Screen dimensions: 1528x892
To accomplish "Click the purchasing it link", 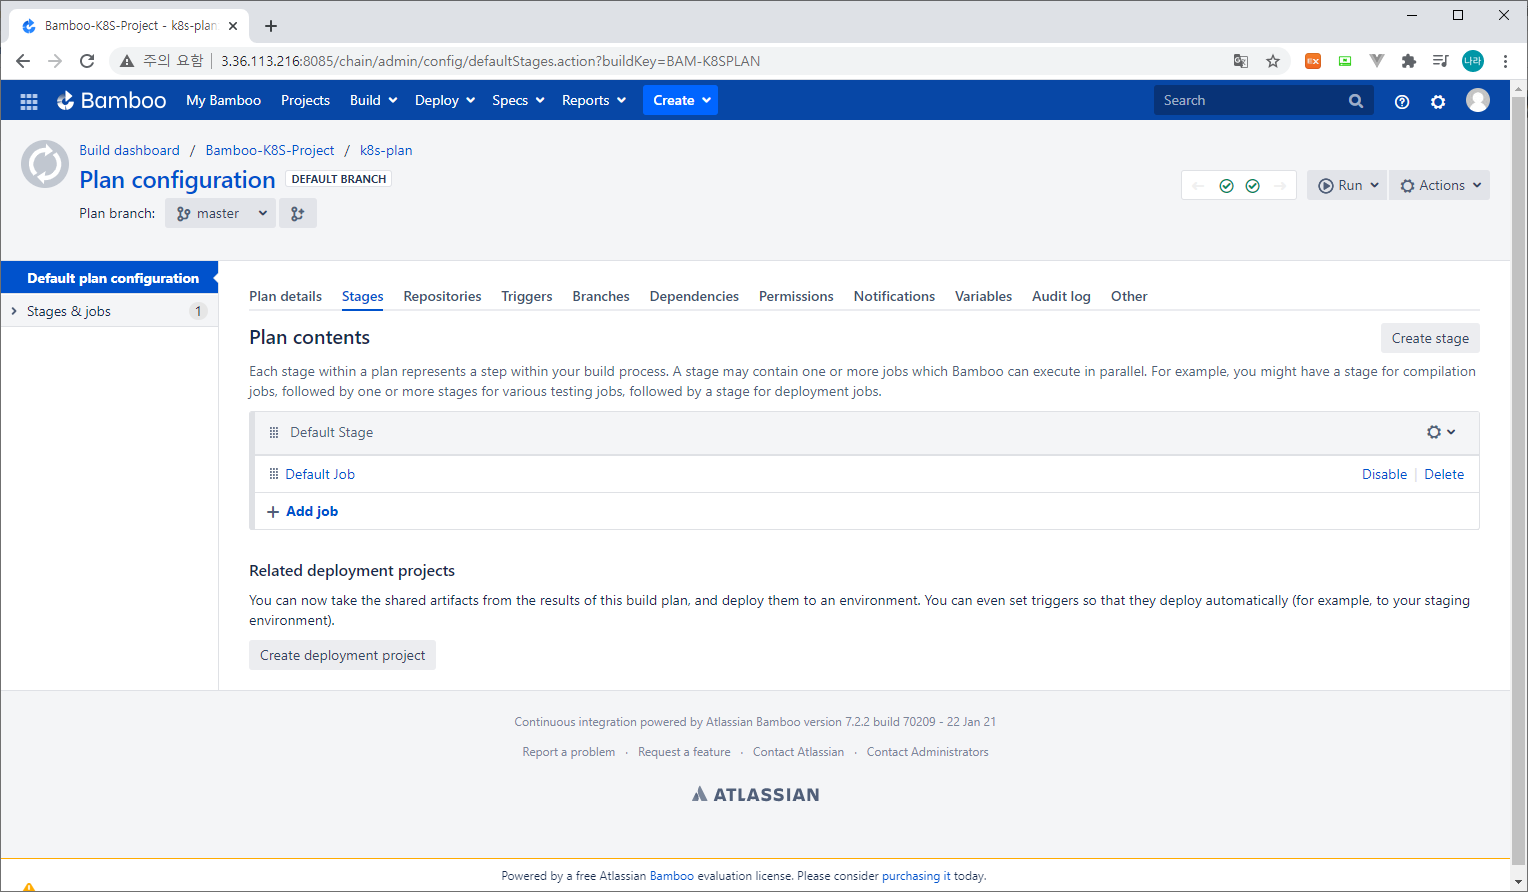I will (x=916, y=876).
